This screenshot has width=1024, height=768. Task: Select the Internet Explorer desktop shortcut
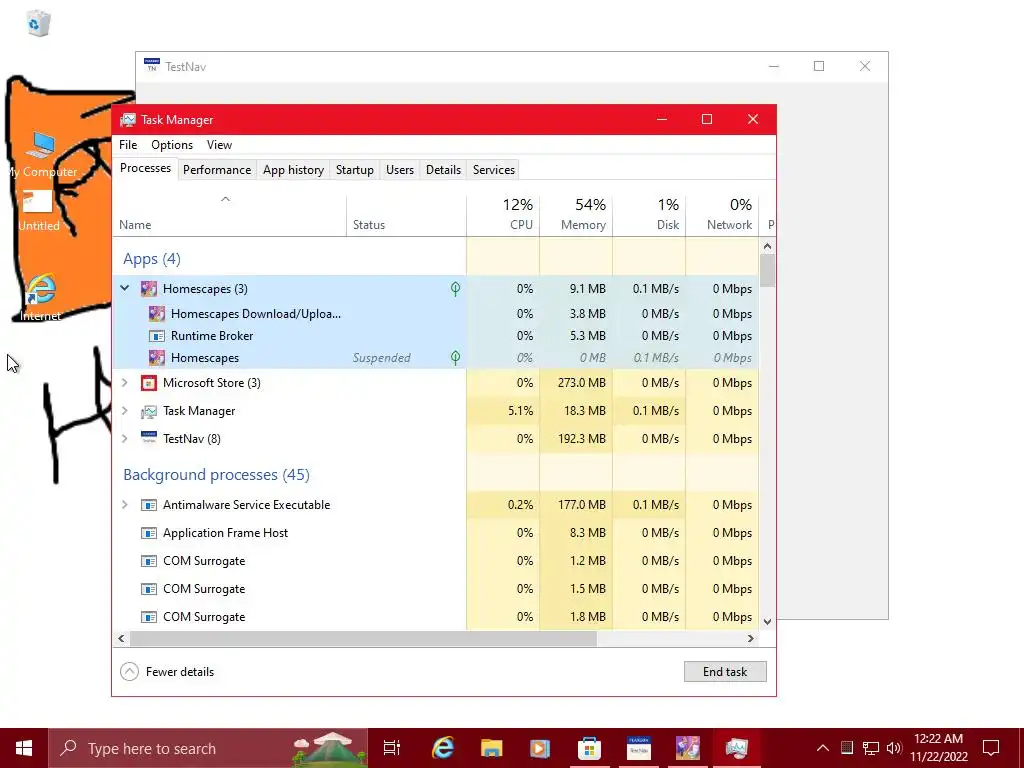[x=40, y=298]
